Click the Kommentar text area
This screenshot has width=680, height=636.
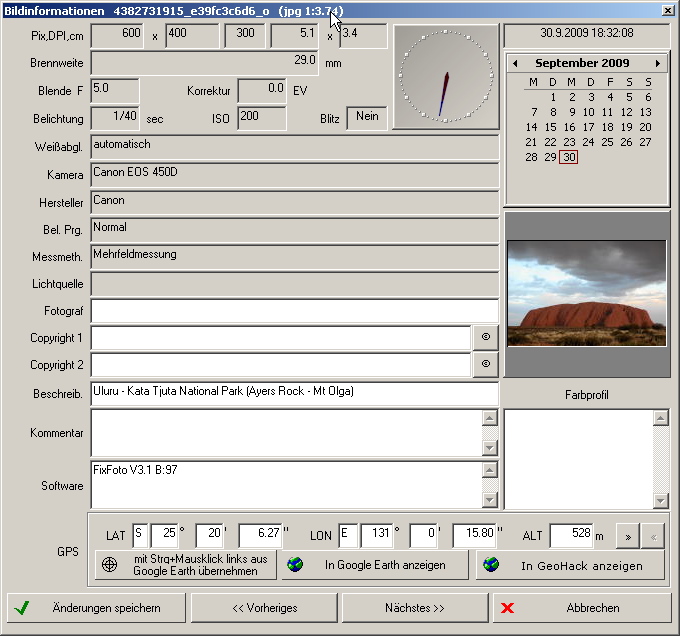coord(286,433)
